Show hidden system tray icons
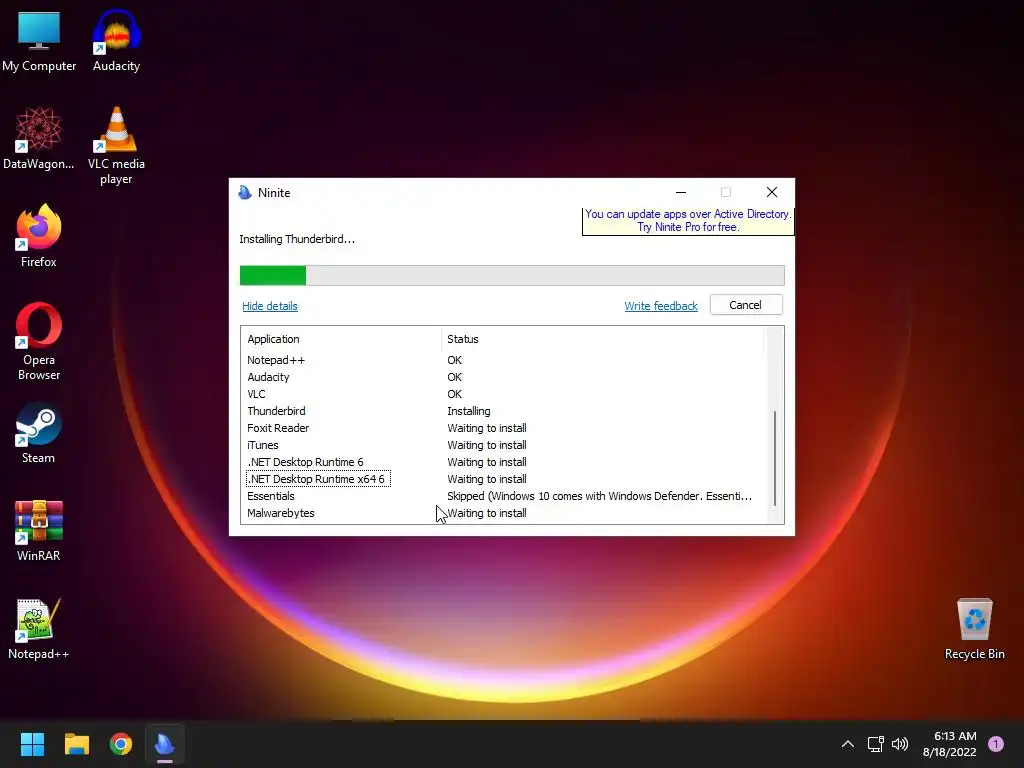The width and height of the screenshot is (1024, 768). click(x=848, y=744)
